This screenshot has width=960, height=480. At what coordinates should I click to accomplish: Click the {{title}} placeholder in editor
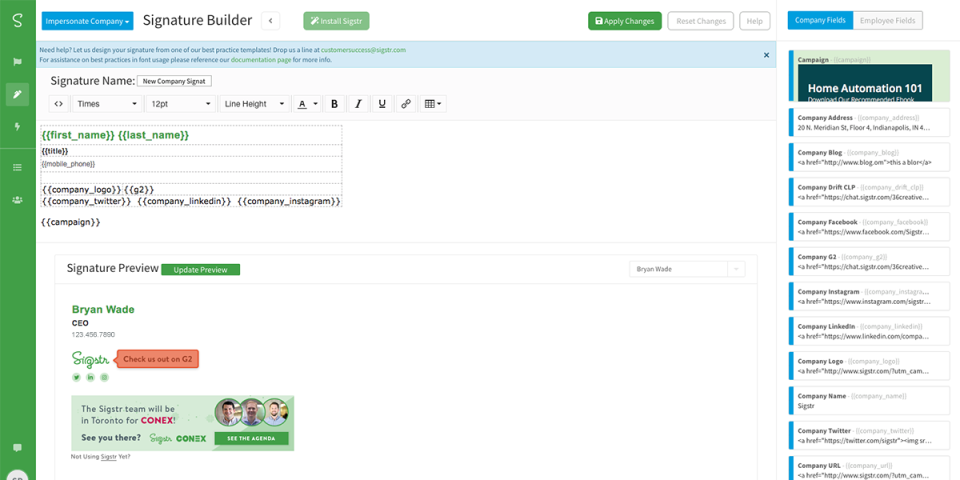click(54, 151)
